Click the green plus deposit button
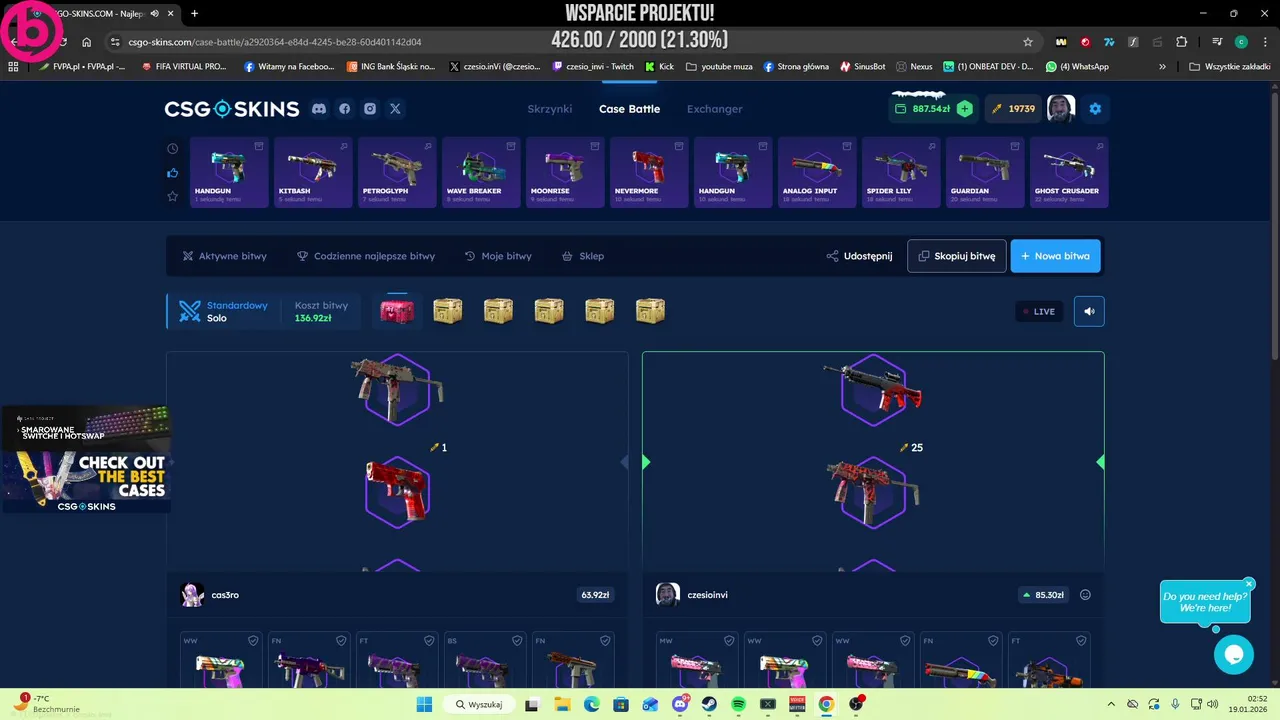Viewport: 1280px width, 720px height. pyautogui.click(x=964, y=109)
